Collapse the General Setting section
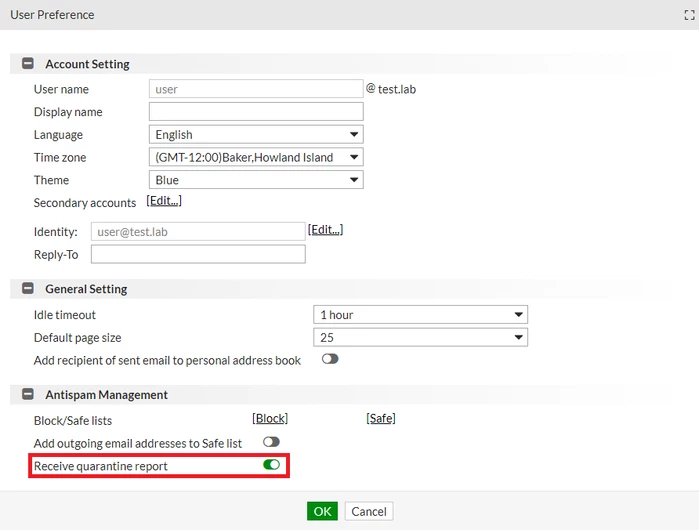699x530 pixels. [28, 288]
